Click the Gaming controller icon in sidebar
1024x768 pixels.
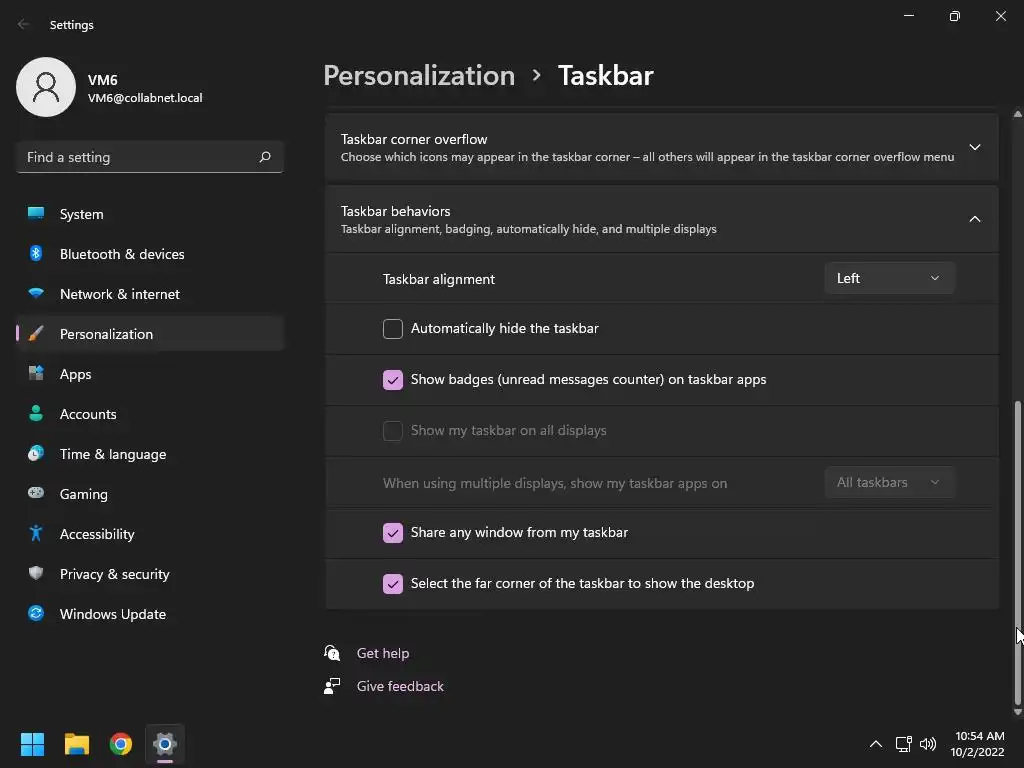(36, 494)
